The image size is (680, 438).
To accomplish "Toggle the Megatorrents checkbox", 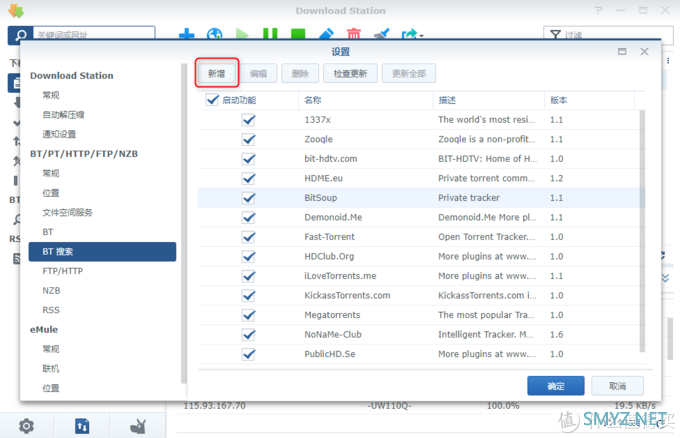I will [248, 315].
